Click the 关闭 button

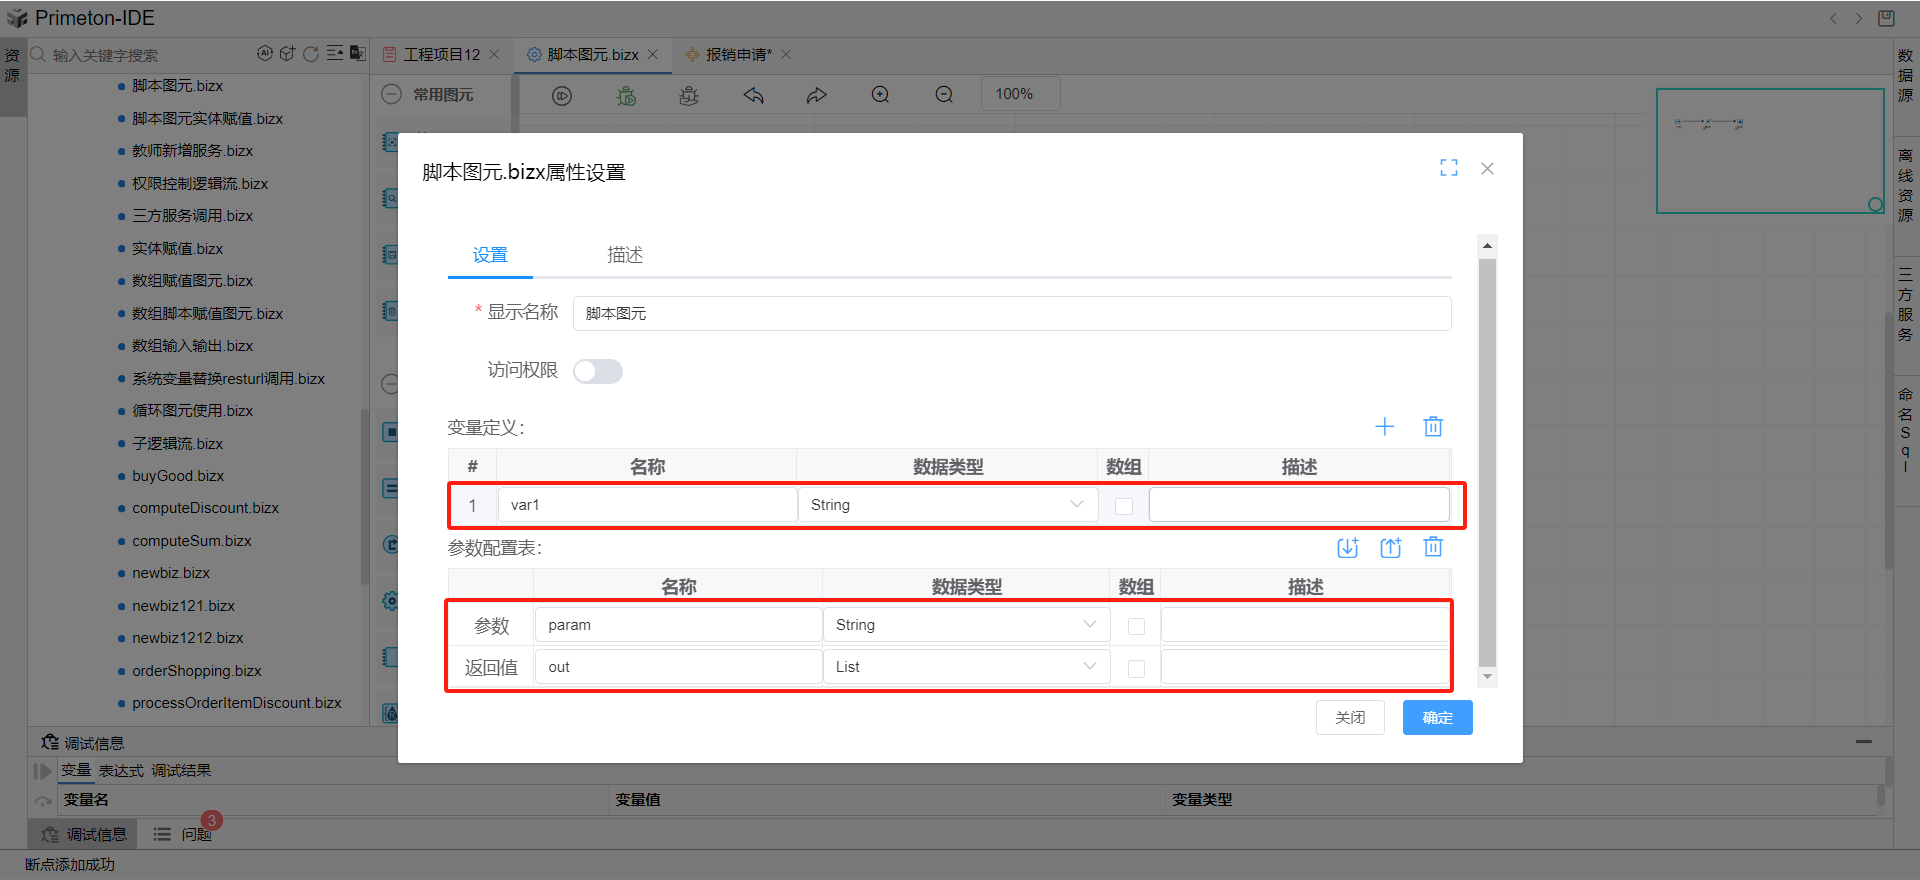coord(1350,718)
